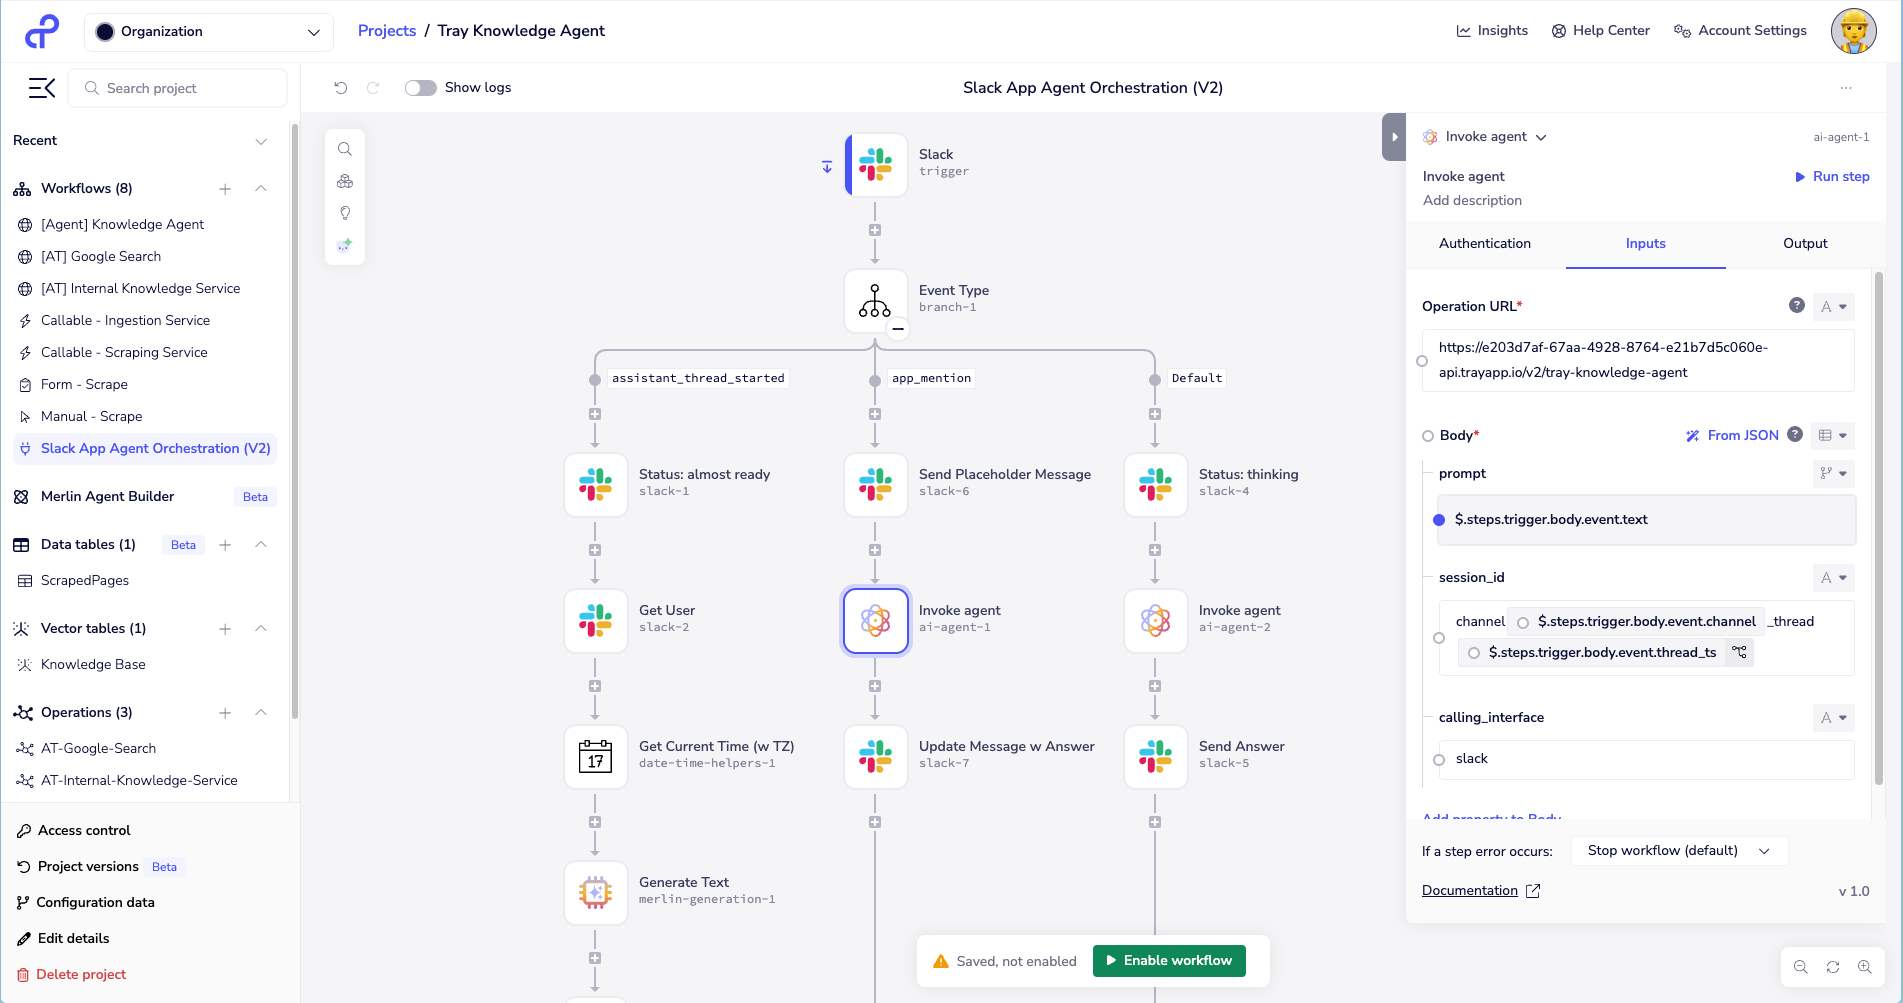Open the step error handling dropdown
This screenshot has height=1003, width=1903.
[1678, 851]
